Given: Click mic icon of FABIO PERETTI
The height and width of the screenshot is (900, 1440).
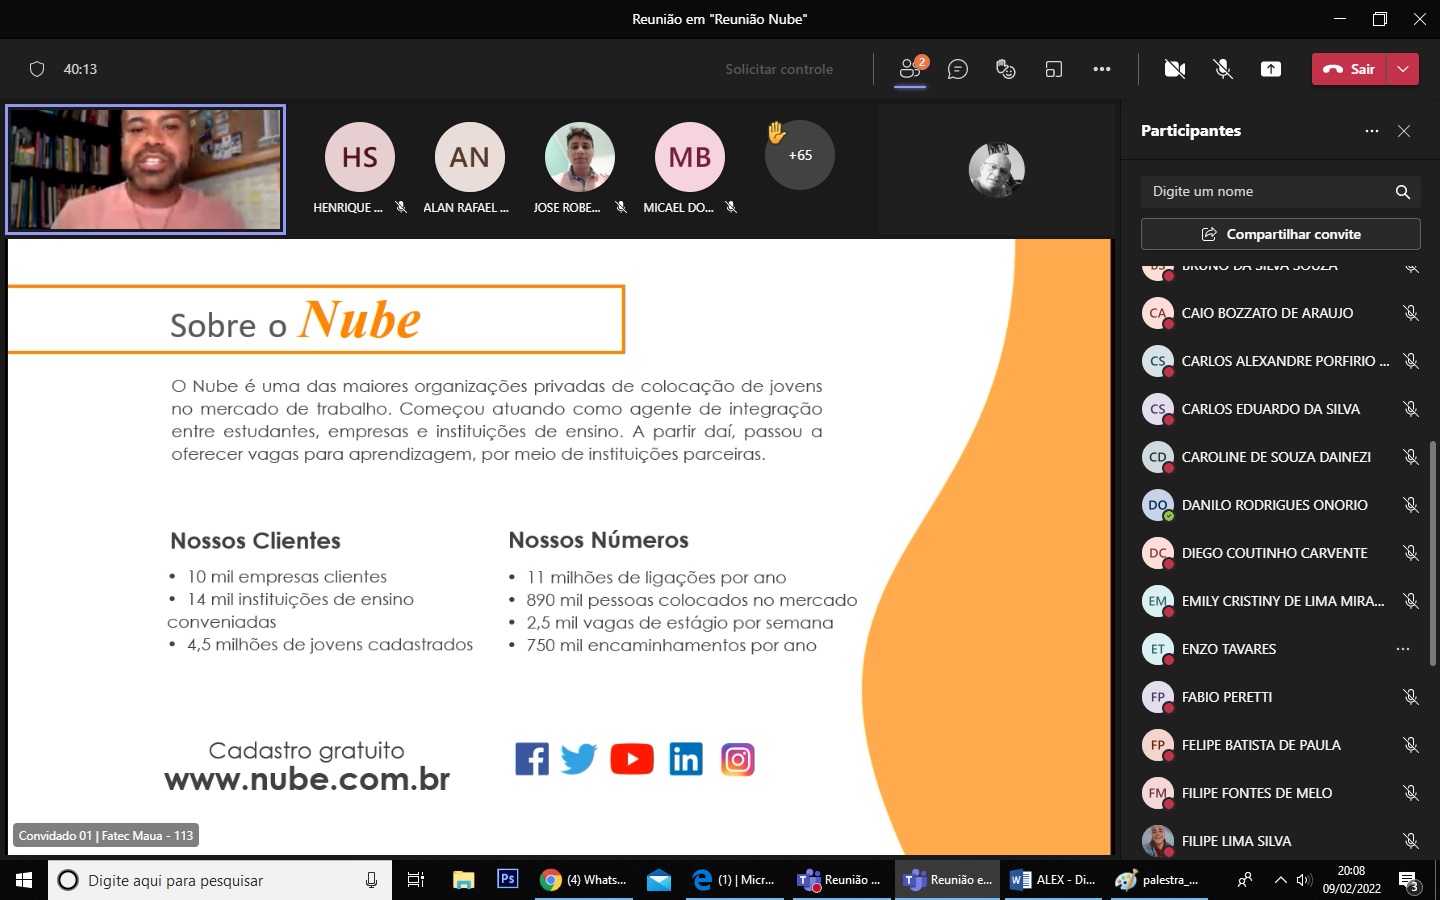Looking at the screenshot, I should tap(1411, 697).
